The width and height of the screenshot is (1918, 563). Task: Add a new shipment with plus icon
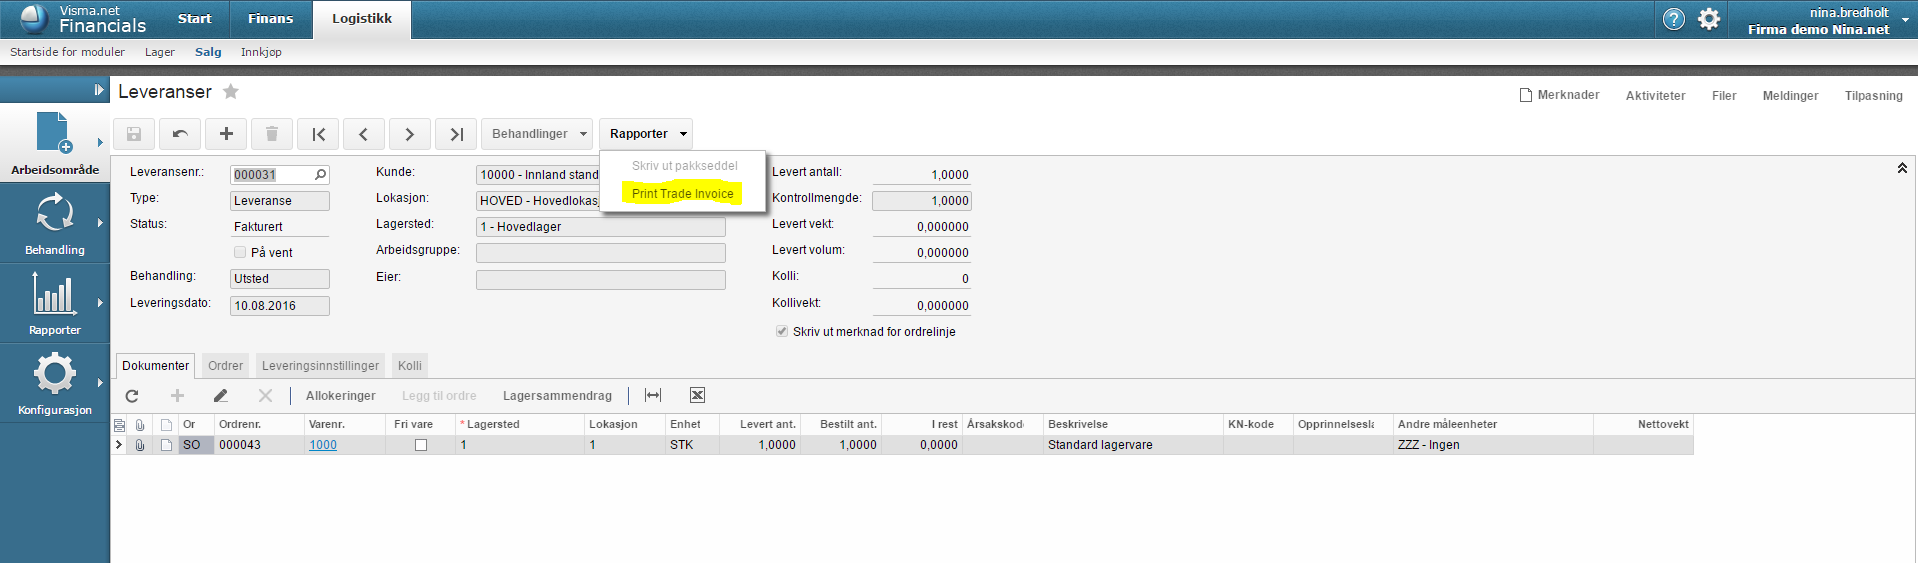point(226,134)
